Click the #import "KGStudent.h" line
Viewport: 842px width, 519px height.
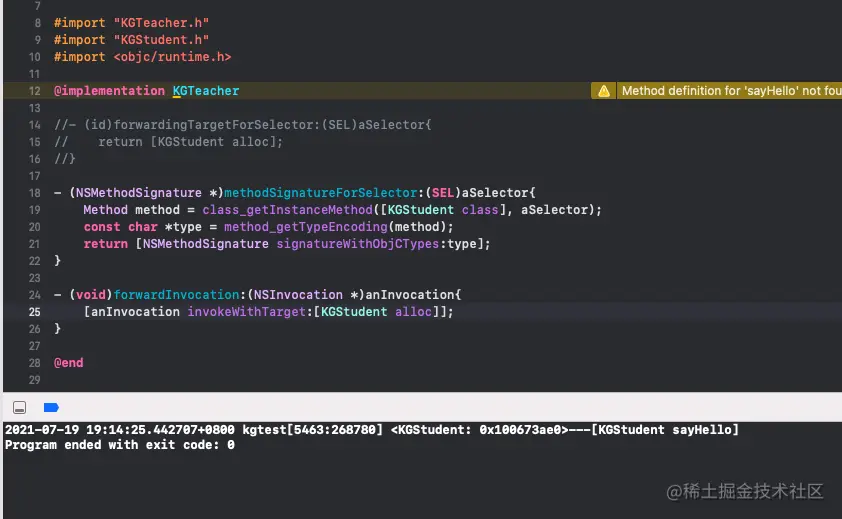131,40
